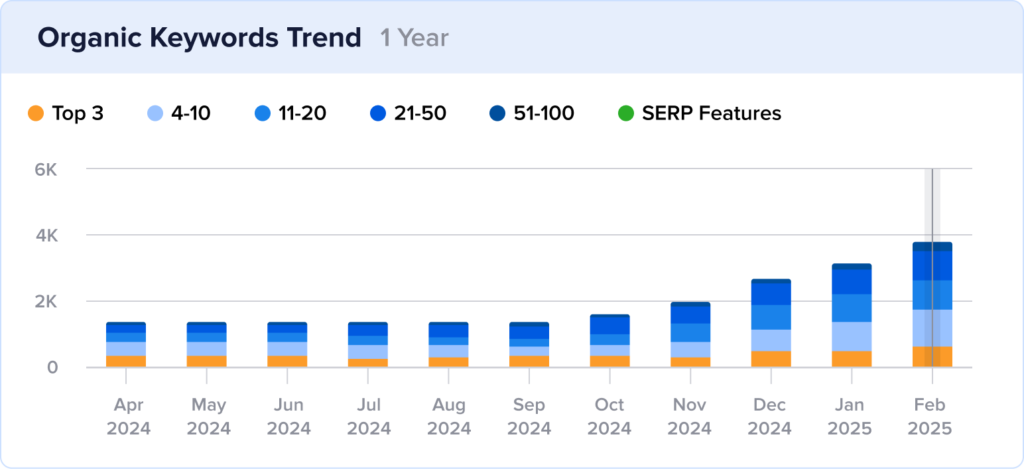Click the Organic Keywords Trend title
This screenshot has width=1024, height=469.
click(199, 38)
